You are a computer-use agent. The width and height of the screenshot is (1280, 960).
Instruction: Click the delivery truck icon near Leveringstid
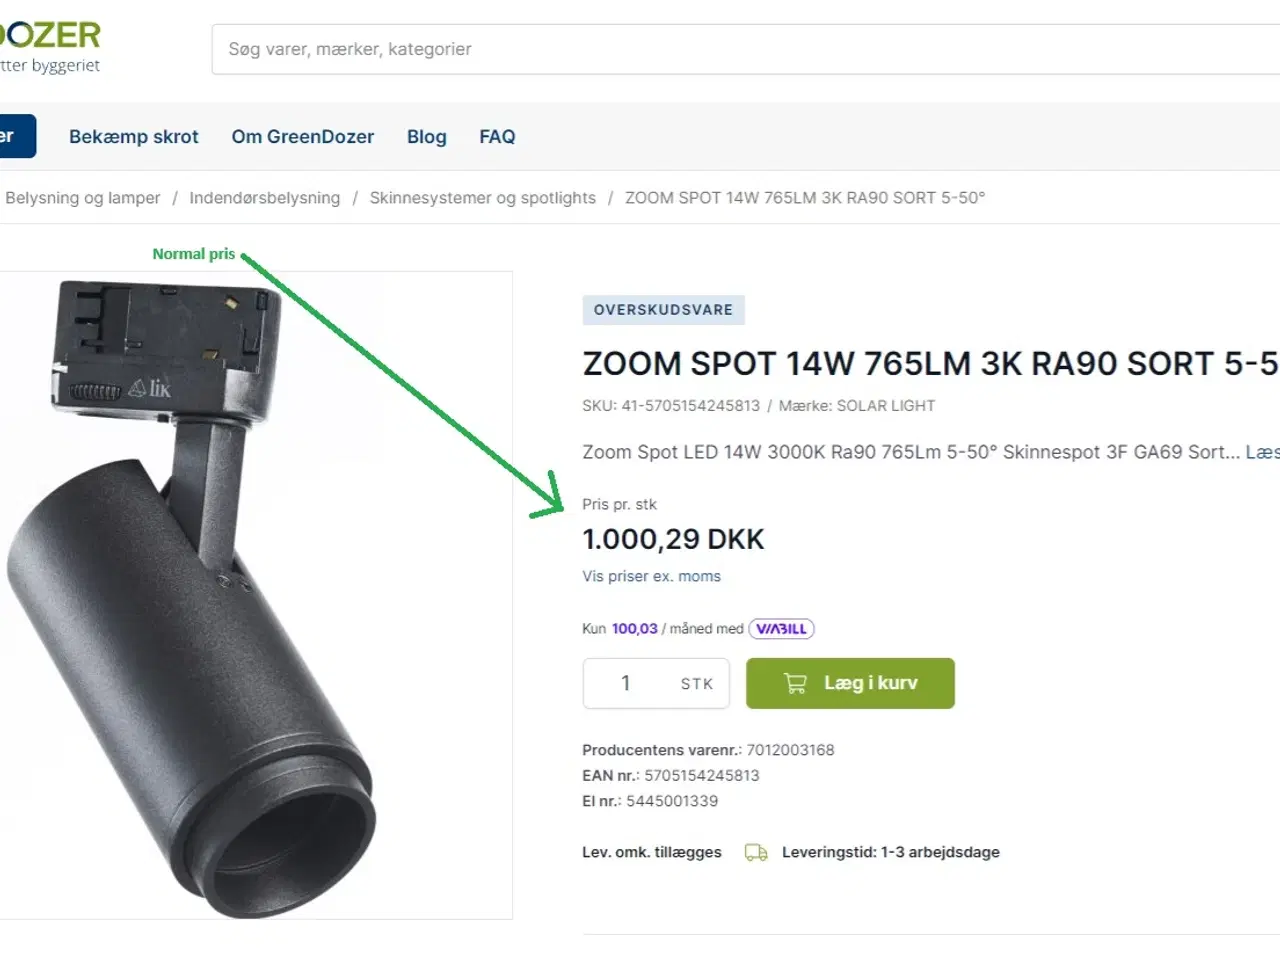coord(755,852)
